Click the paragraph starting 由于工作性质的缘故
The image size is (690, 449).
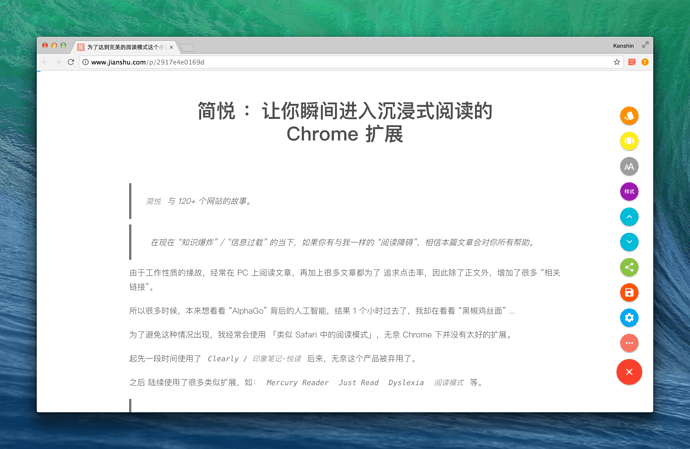click(x=345, y=280)
